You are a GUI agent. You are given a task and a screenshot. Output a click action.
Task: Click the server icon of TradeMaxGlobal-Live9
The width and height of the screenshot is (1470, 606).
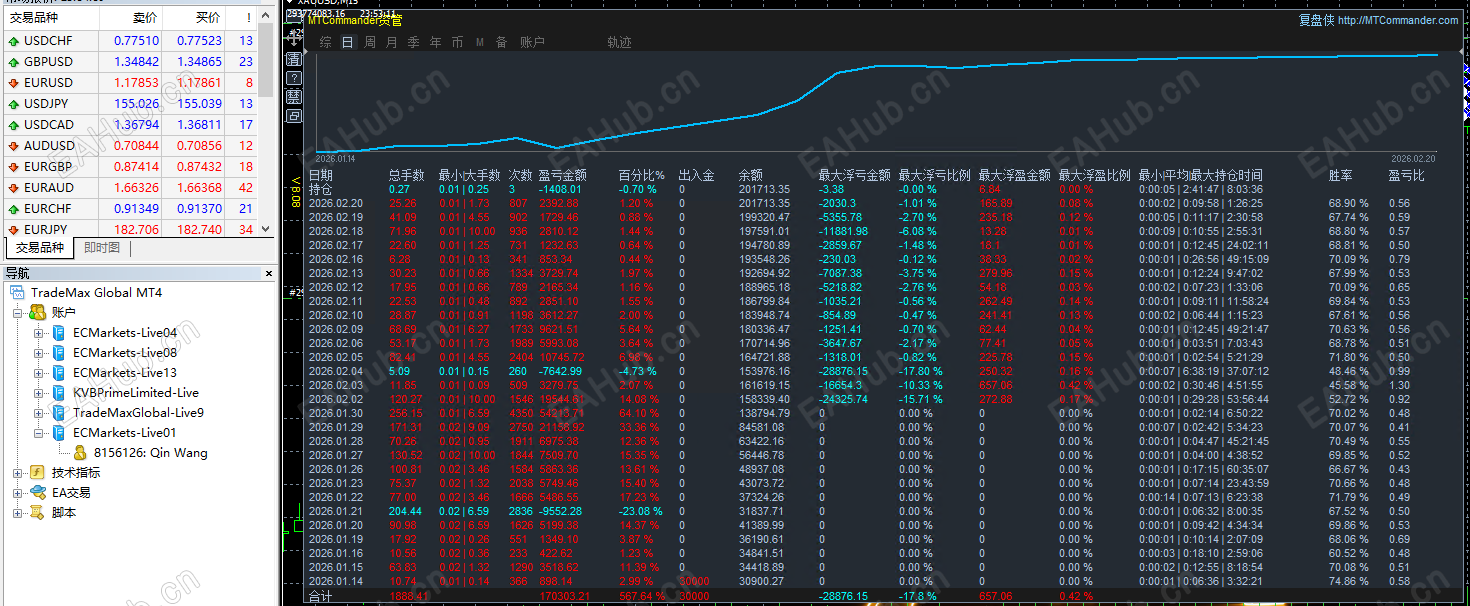(59, 413)
